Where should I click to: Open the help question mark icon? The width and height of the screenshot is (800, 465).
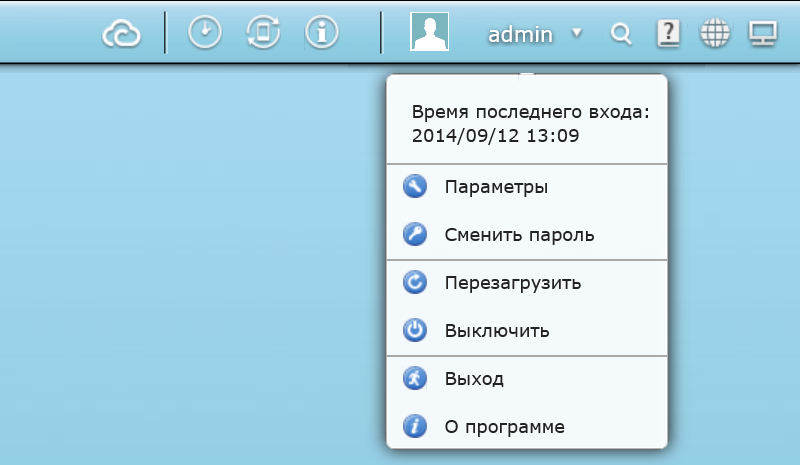point(668,34)
